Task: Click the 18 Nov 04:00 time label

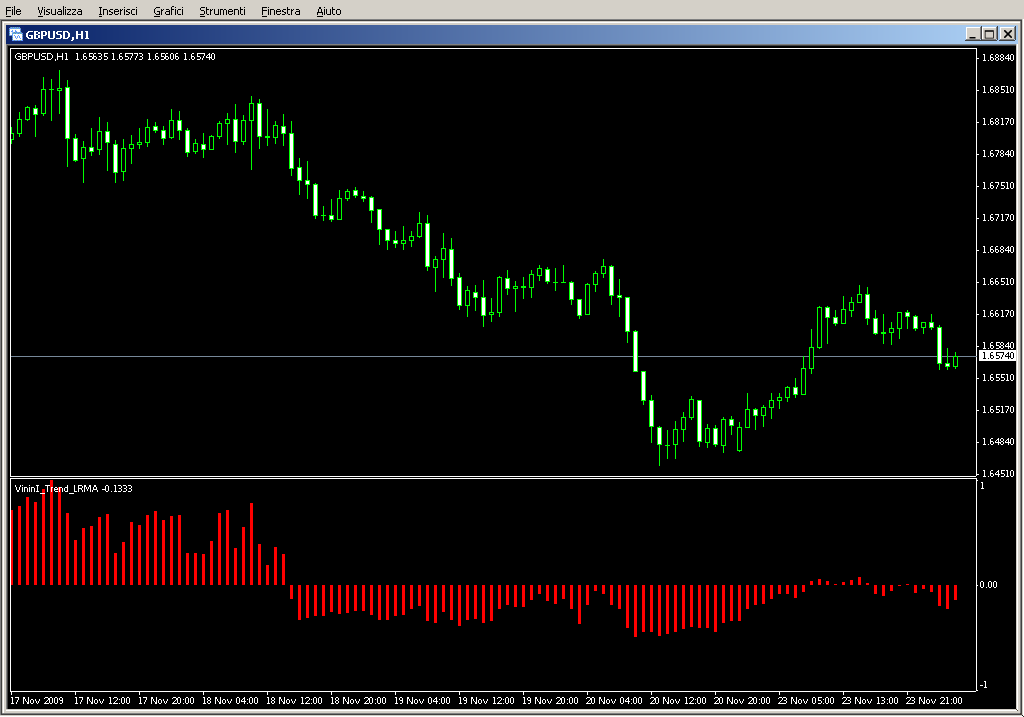Action: point(230,701)
